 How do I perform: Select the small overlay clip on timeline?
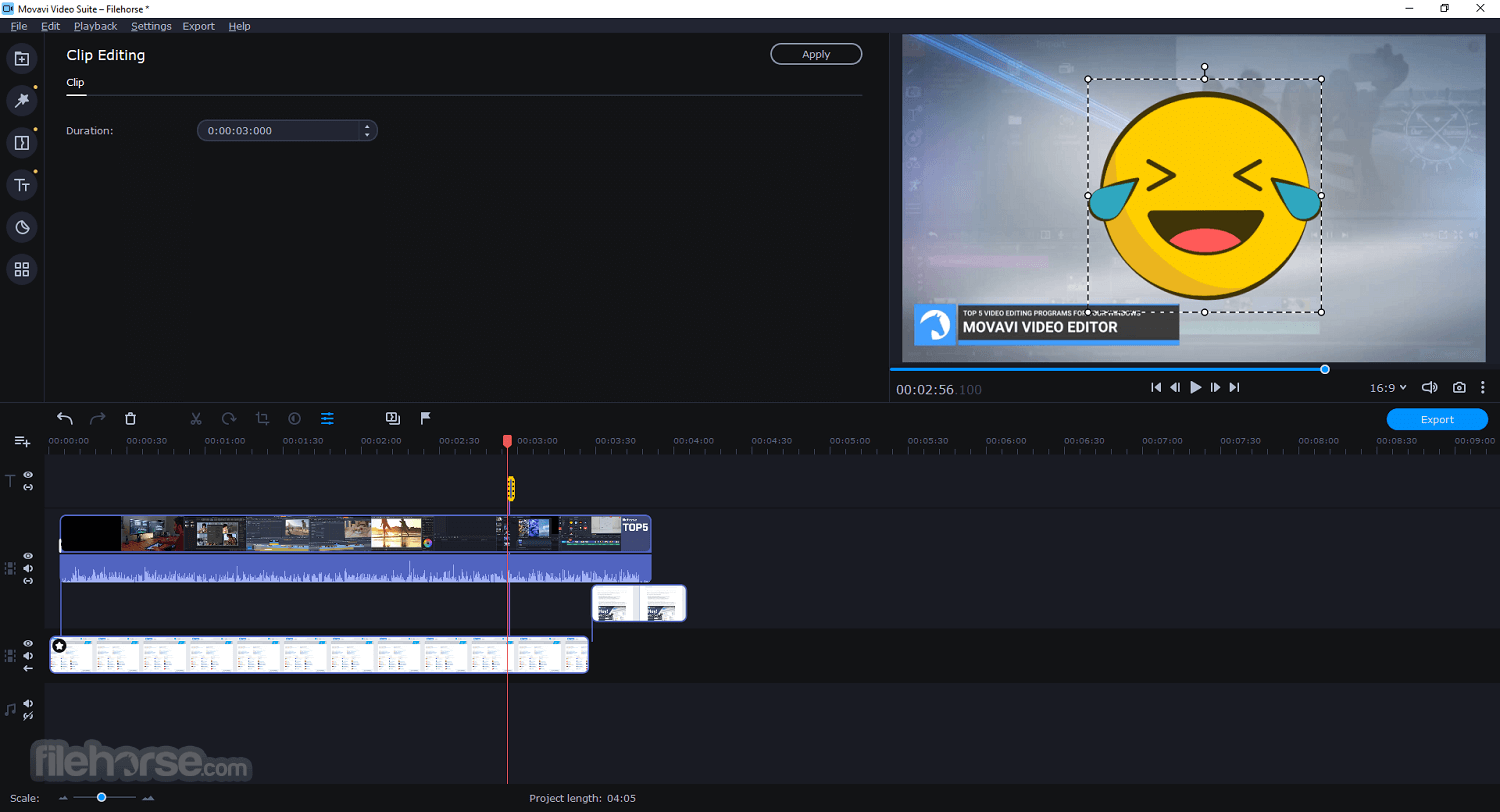pos(639,603)
